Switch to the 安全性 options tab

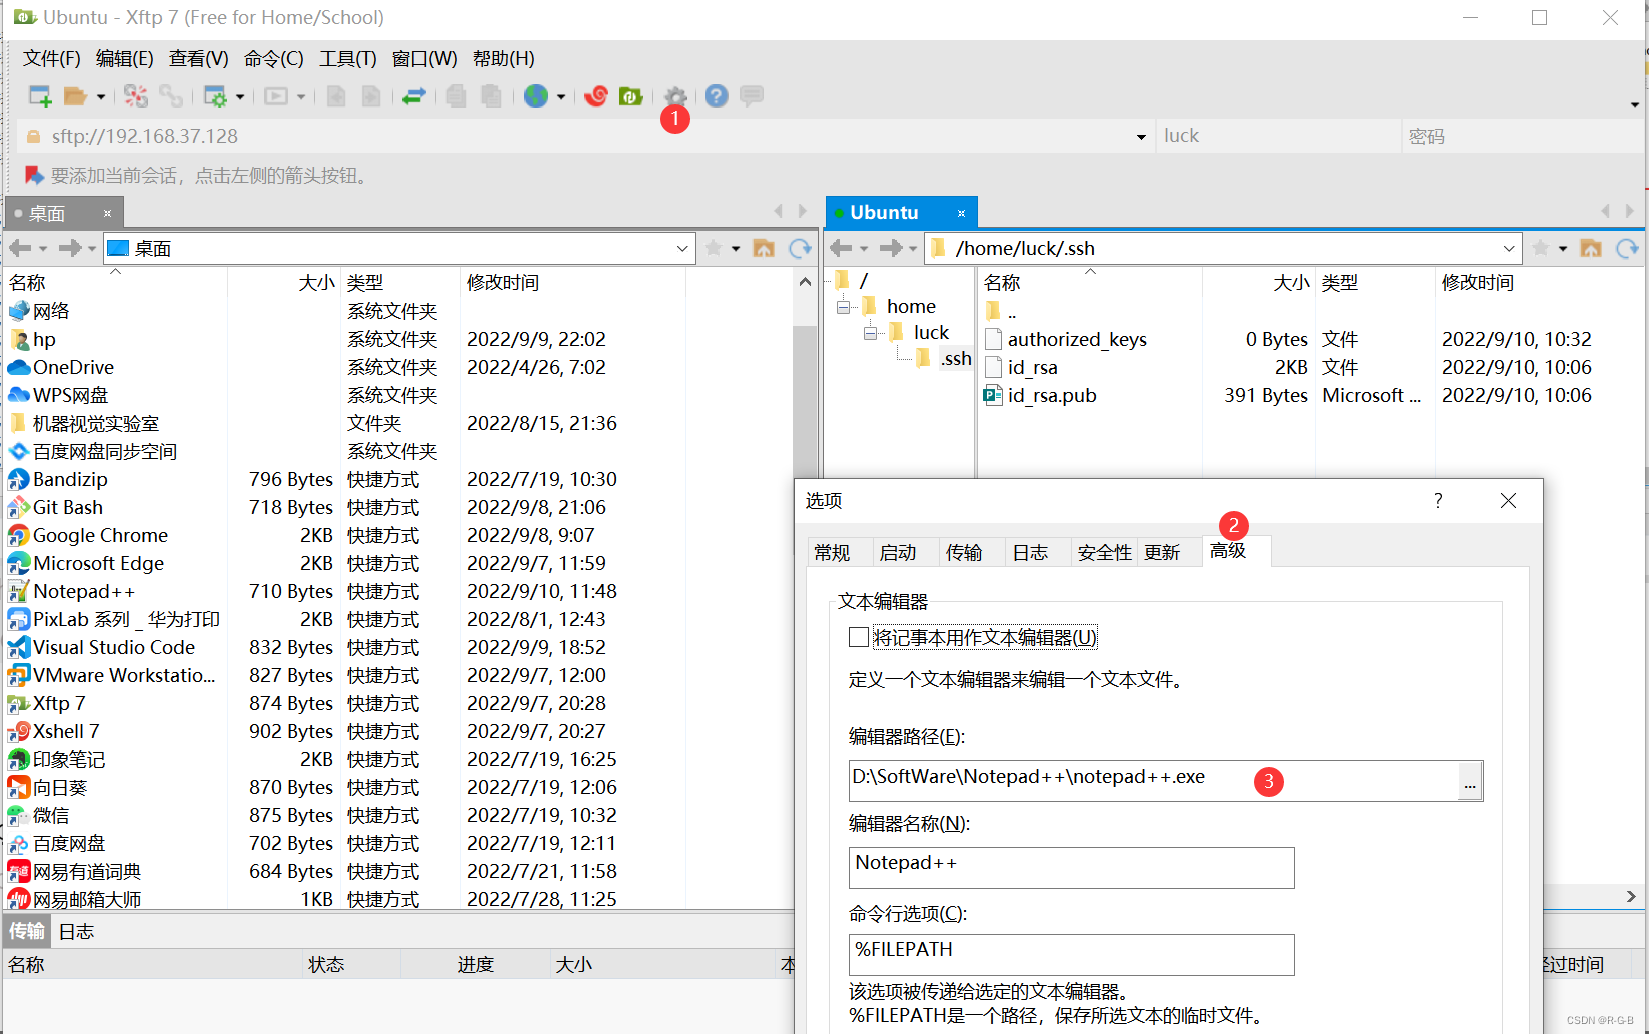coord(1104,552)
